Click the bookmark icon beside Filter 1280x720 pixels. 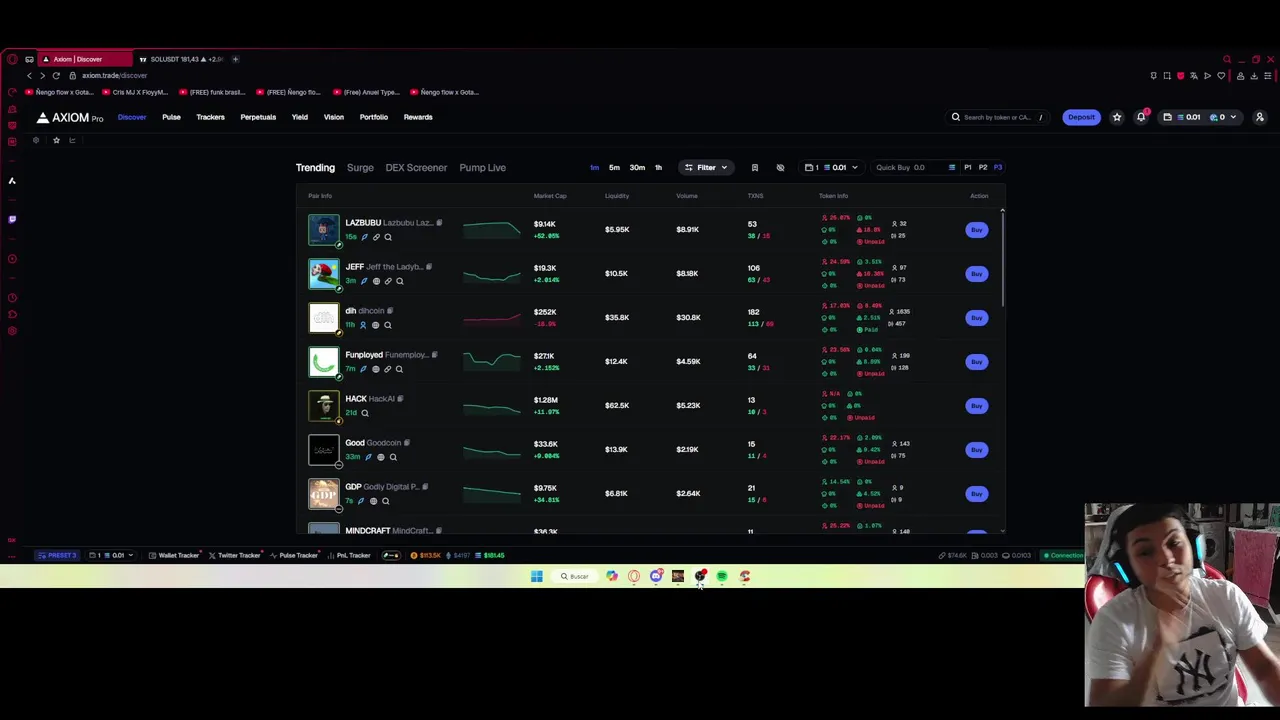(x=755, y=167)
